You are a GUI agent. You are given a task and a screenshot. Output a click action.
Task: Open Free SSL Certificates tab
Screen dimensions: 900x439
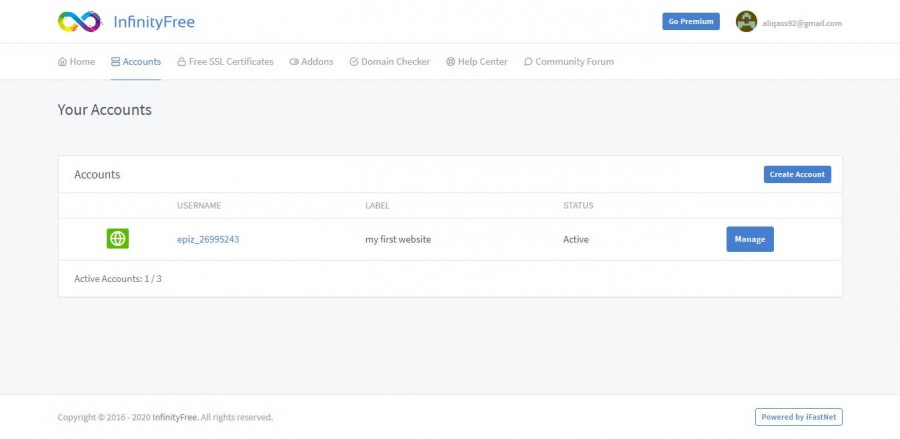click(x=225, y=61)
